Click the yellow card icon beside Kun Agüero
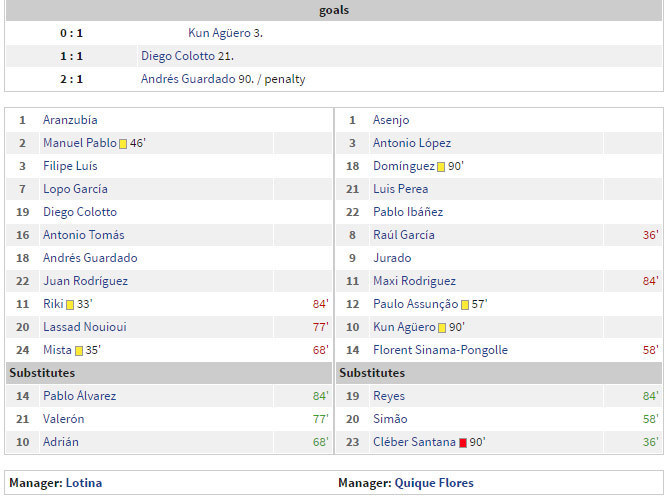Screen dimensions: 669x499 [x=442, y=327]
